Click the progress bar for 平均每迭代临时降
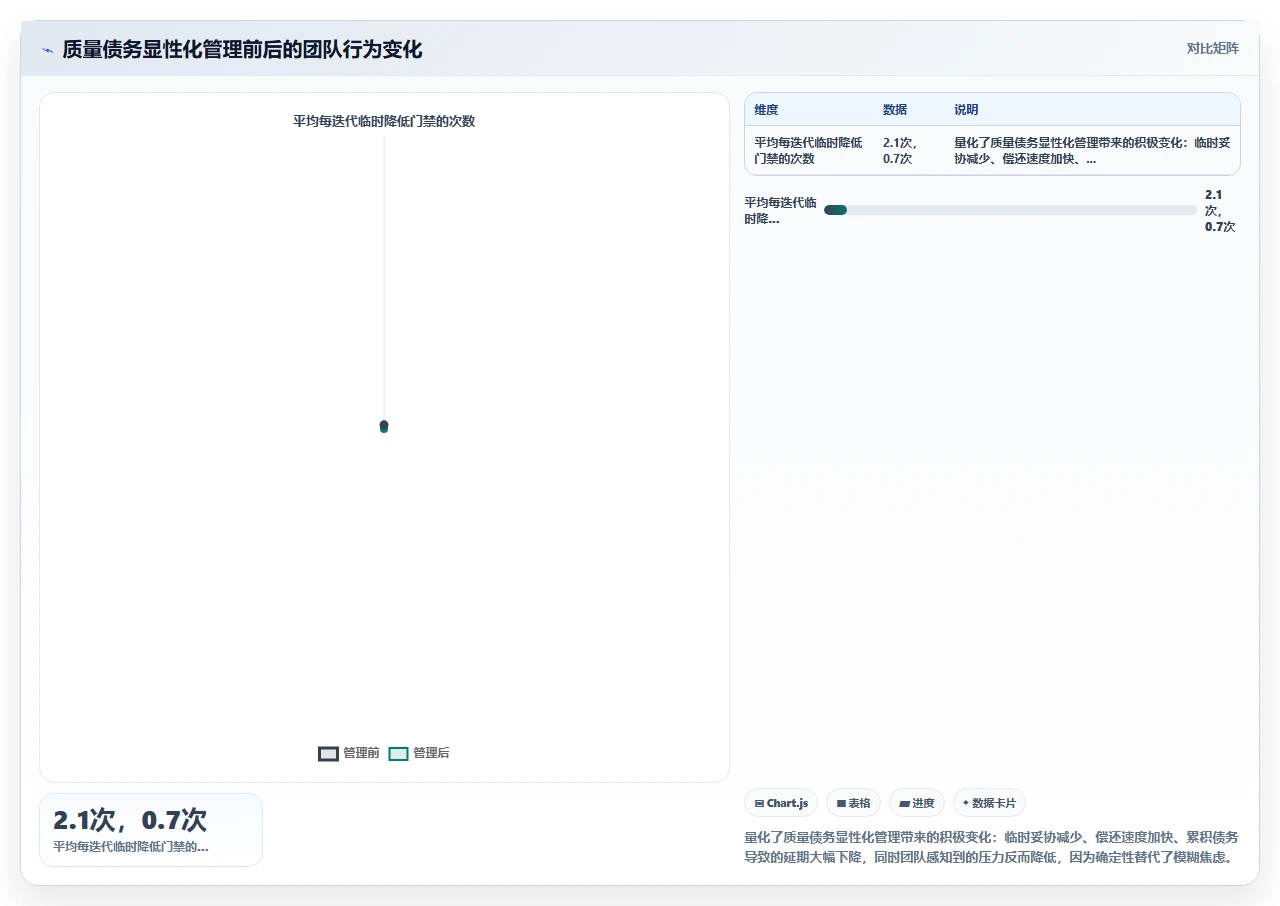 tap(1010, 210)
